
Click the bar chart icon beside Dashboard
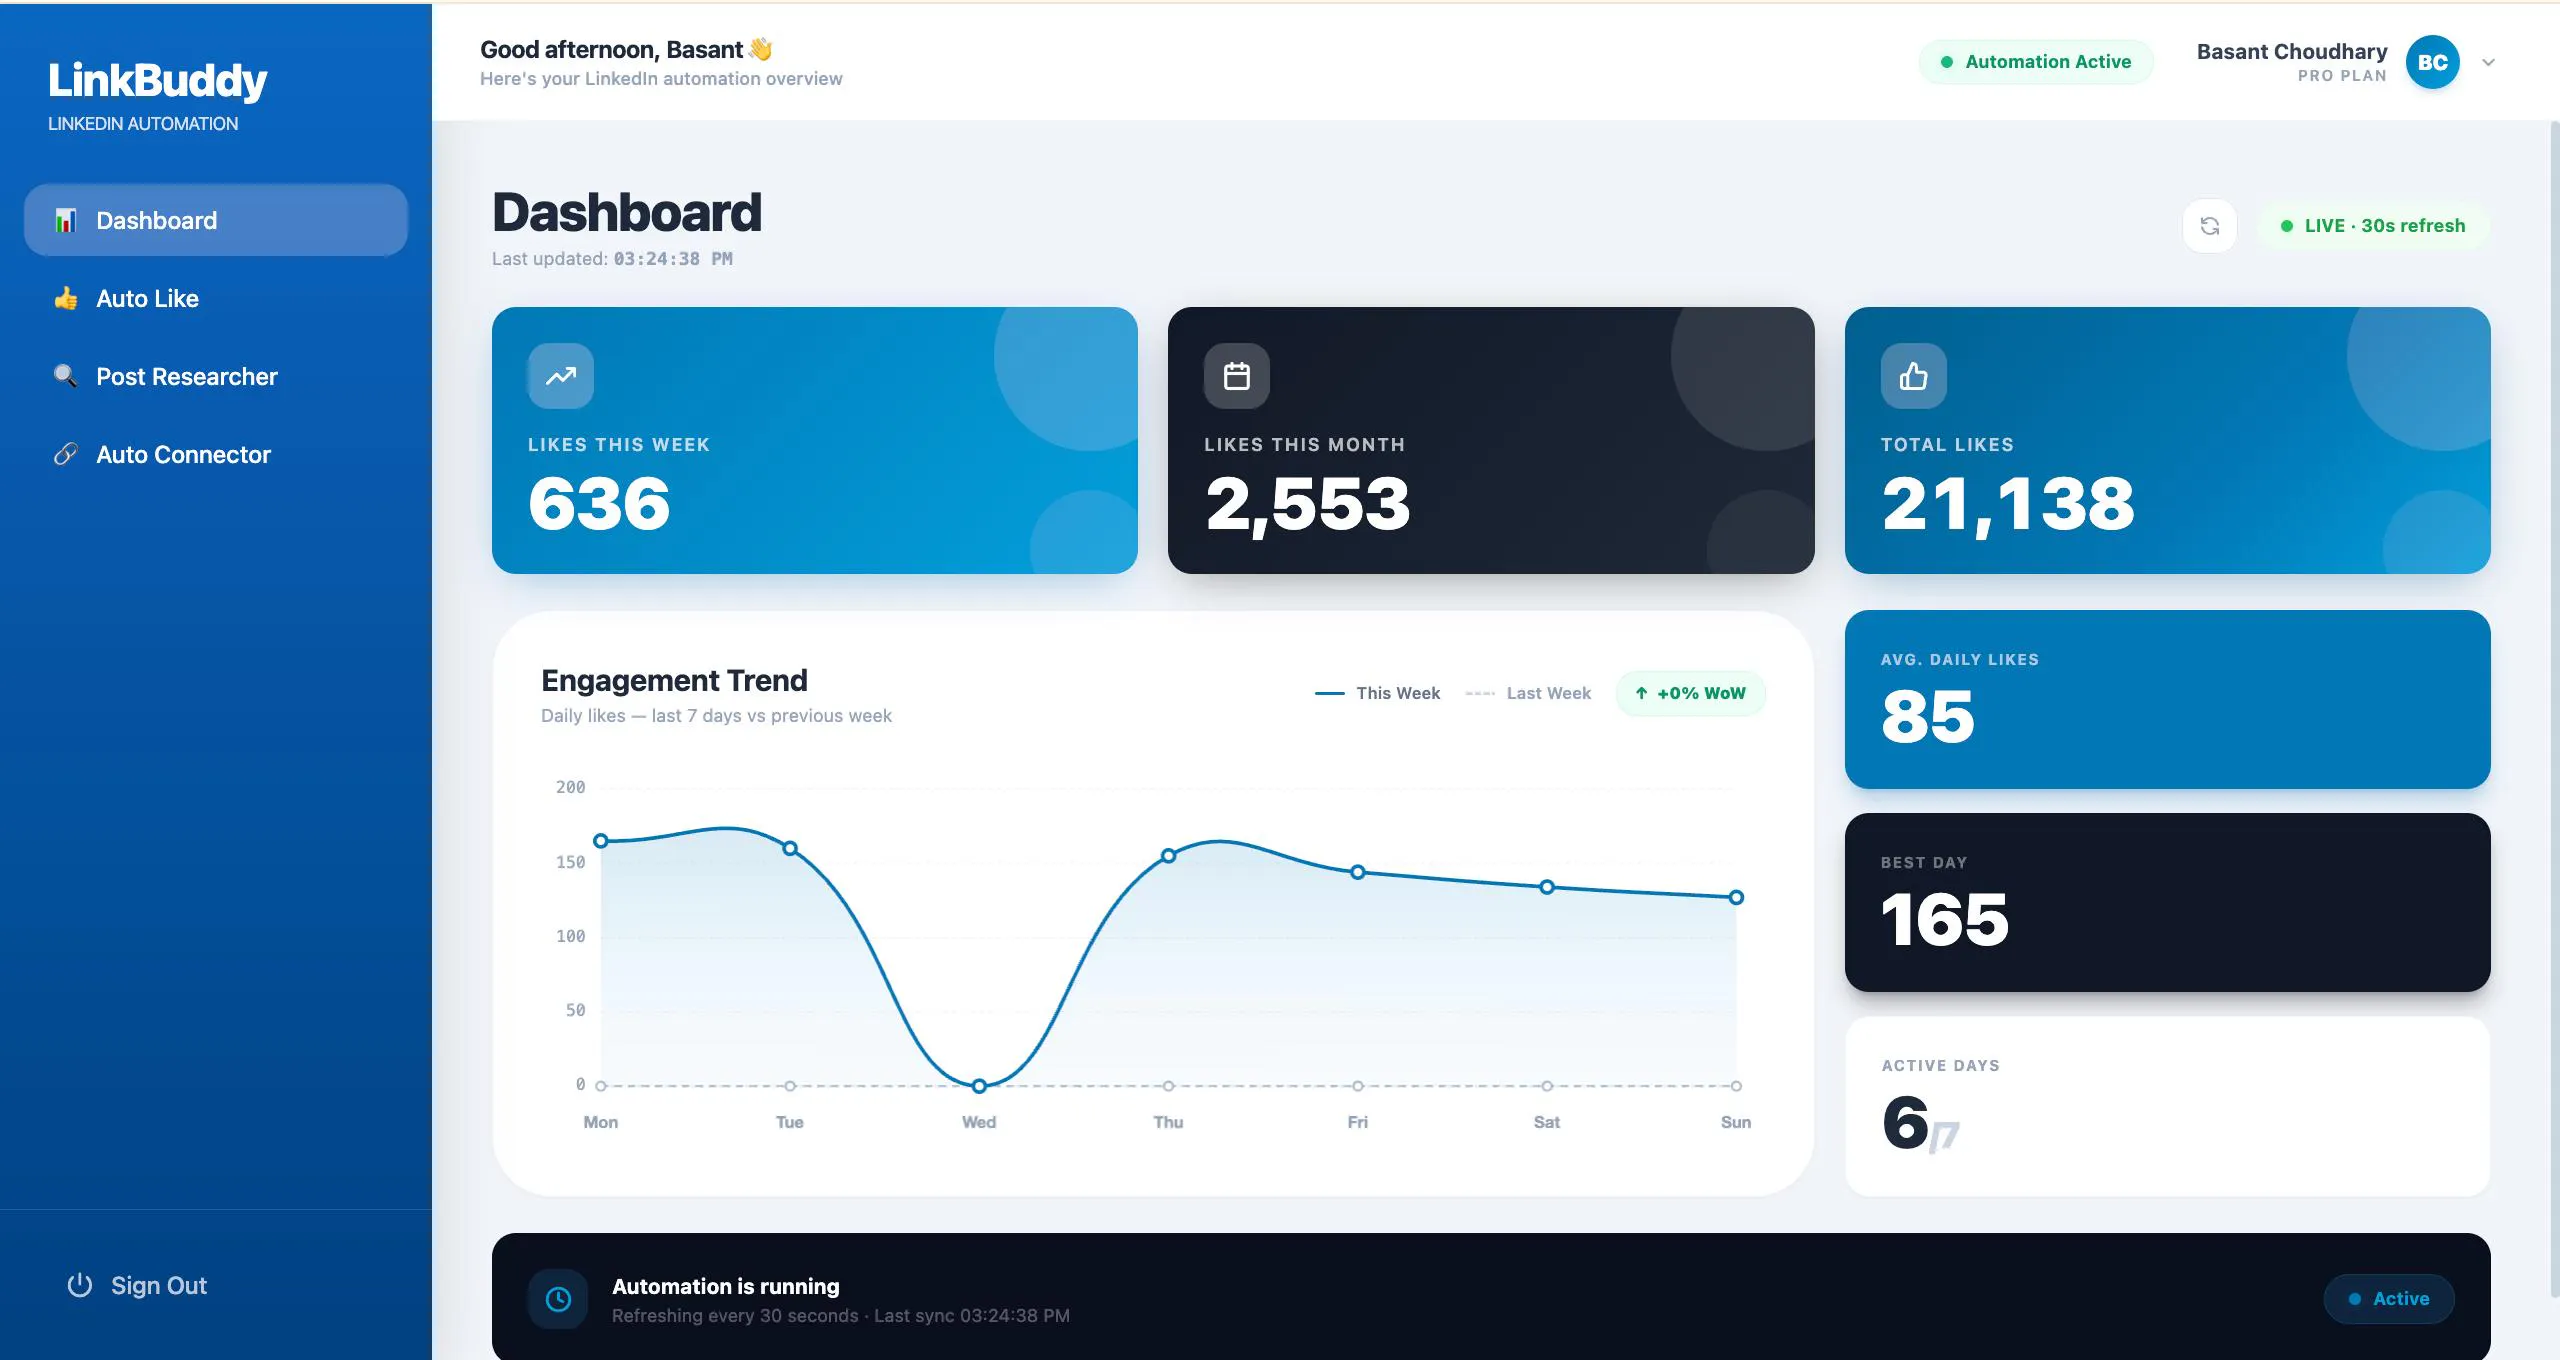(x=66, y=220)
